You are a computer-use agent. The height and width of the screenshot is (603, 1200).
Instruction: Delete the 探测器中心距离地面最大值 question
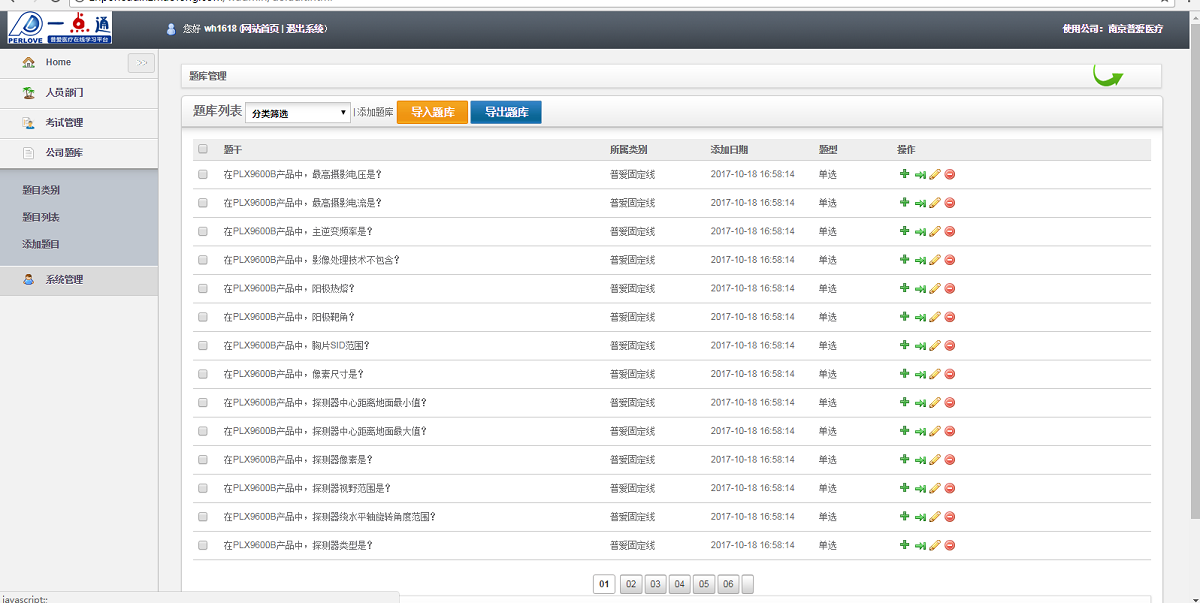coord(950,431)
